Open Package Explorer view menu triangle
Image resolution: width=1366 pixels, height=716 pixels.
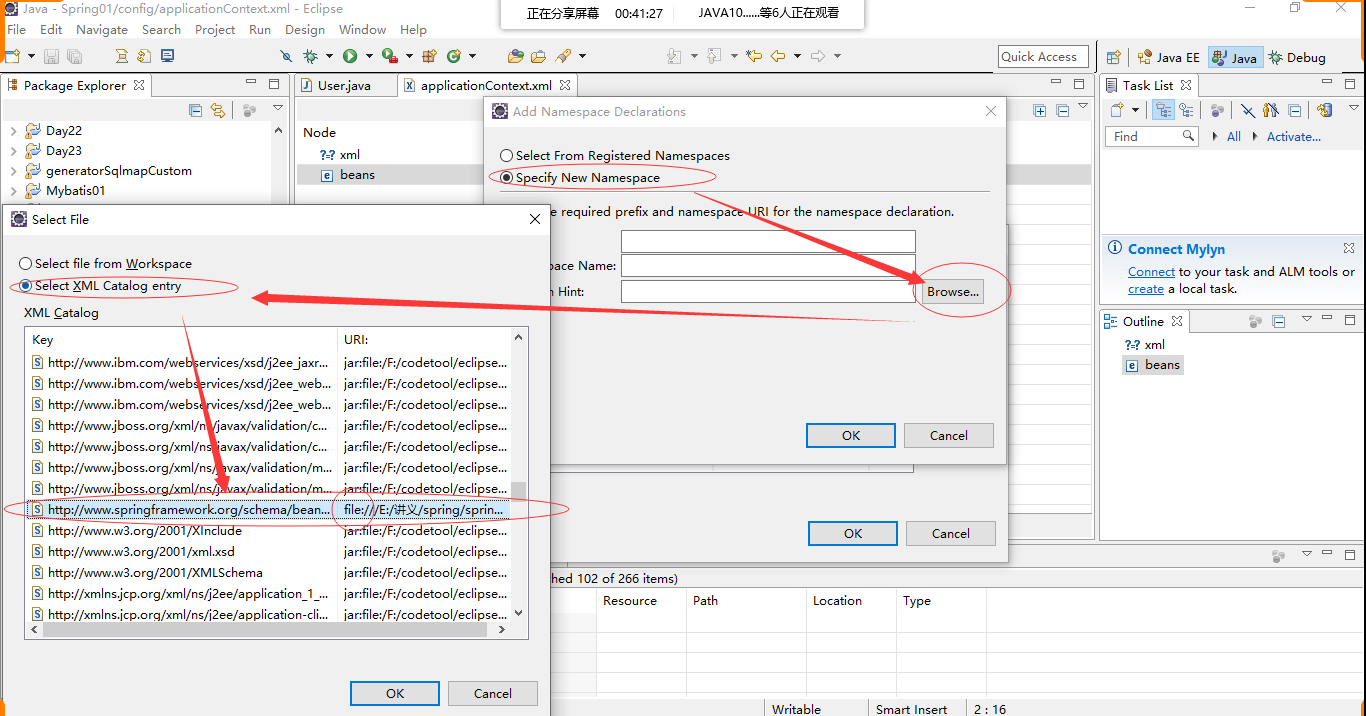pos(278,108)
